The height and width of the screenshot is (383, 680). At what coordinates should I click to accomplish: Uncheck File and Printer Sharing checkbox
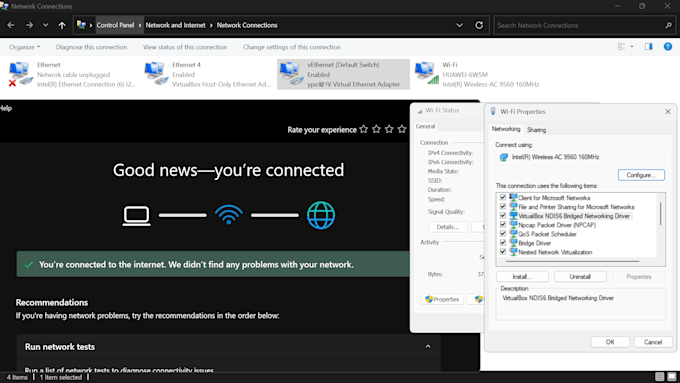[x=503, y=206]
